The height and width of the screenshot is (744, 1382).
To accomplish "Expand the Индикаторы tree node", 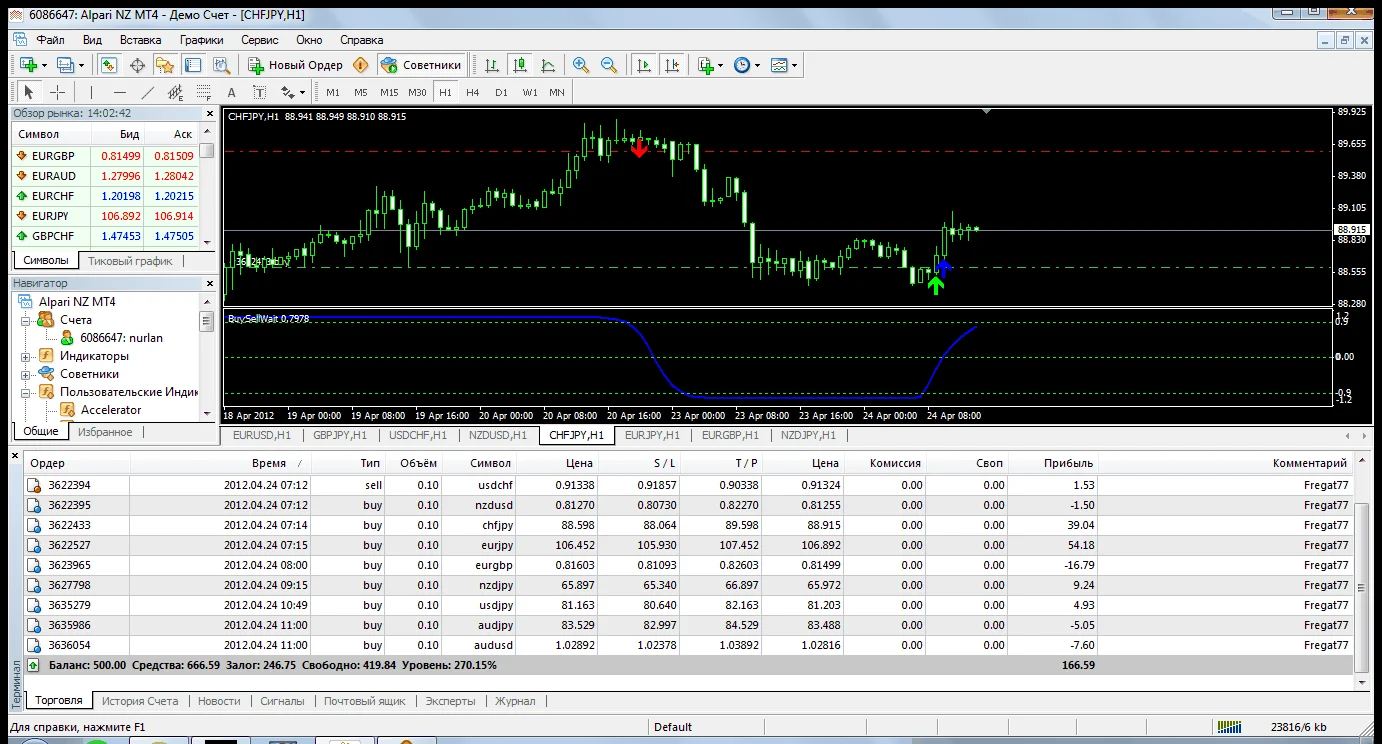I will click(x=26, y=356).
